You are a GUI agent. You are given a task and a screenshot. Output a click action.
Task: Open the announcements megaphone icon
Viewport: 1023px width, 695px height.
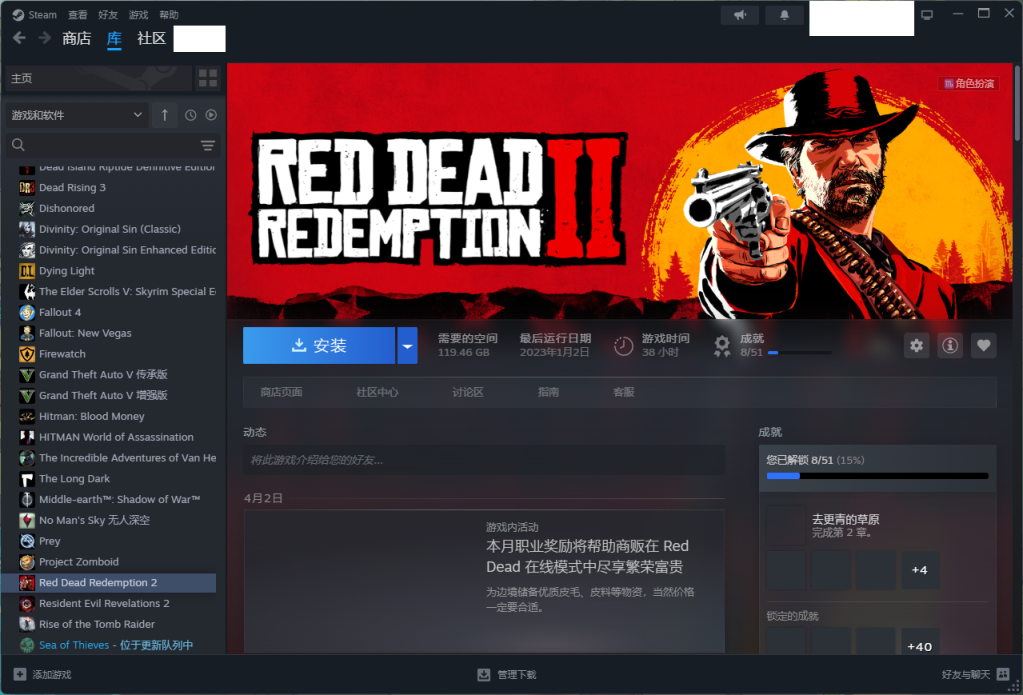pos(739,14)
